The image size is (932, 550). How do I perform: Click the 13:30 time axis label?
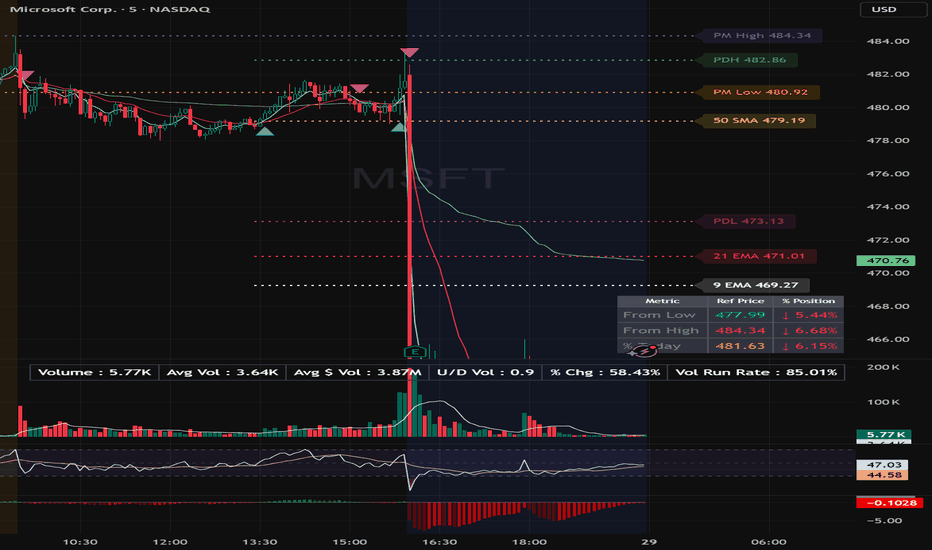(260, 542)
